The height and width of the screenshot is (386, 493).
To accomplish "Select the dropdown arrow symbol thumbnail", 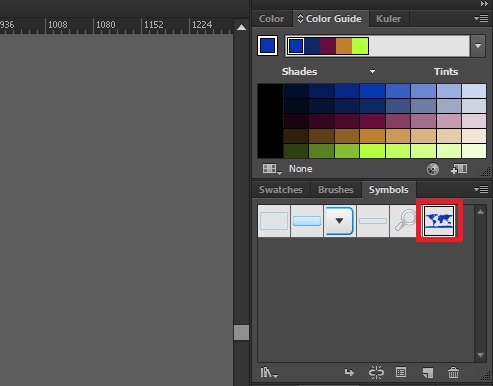I will click(339, 221).
